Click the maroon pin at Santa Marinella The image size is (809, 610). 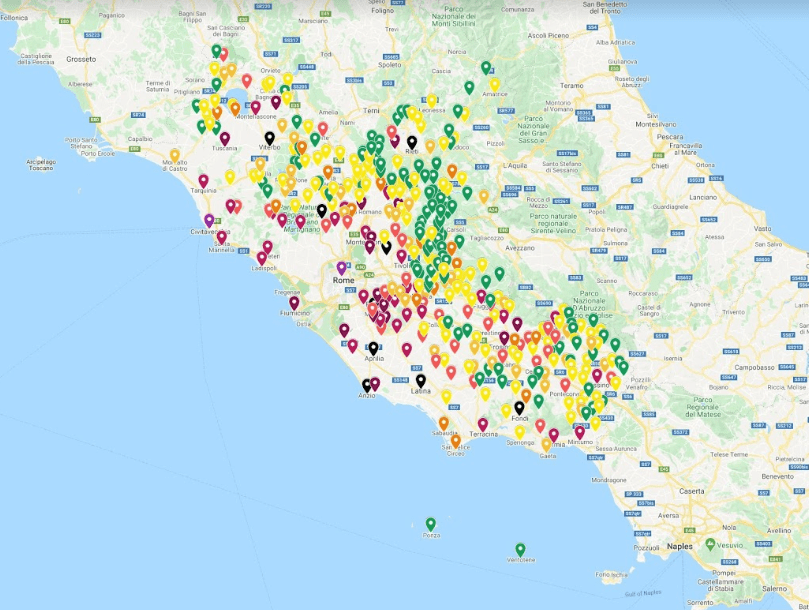[221, 237]
